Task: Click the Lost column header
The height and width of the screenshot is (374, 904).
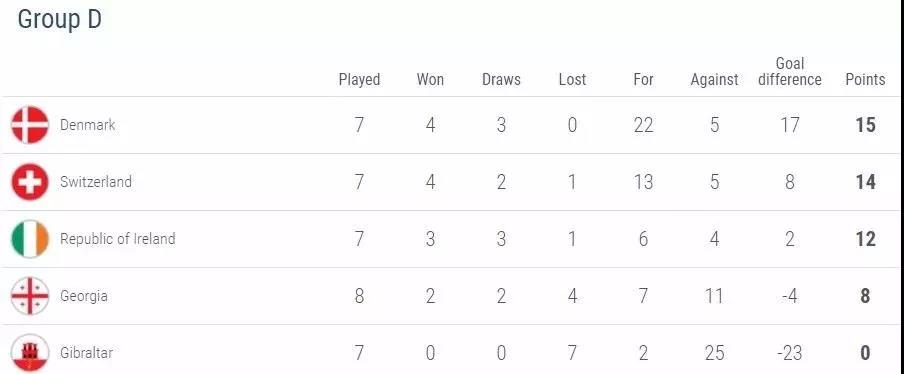Action: coord(572,80)
